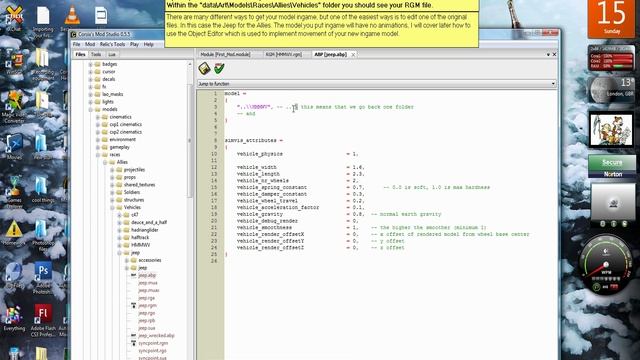640x360 pixels.
Task: Open syncpoint.rgm in the file tree
Action: point(153,343)
